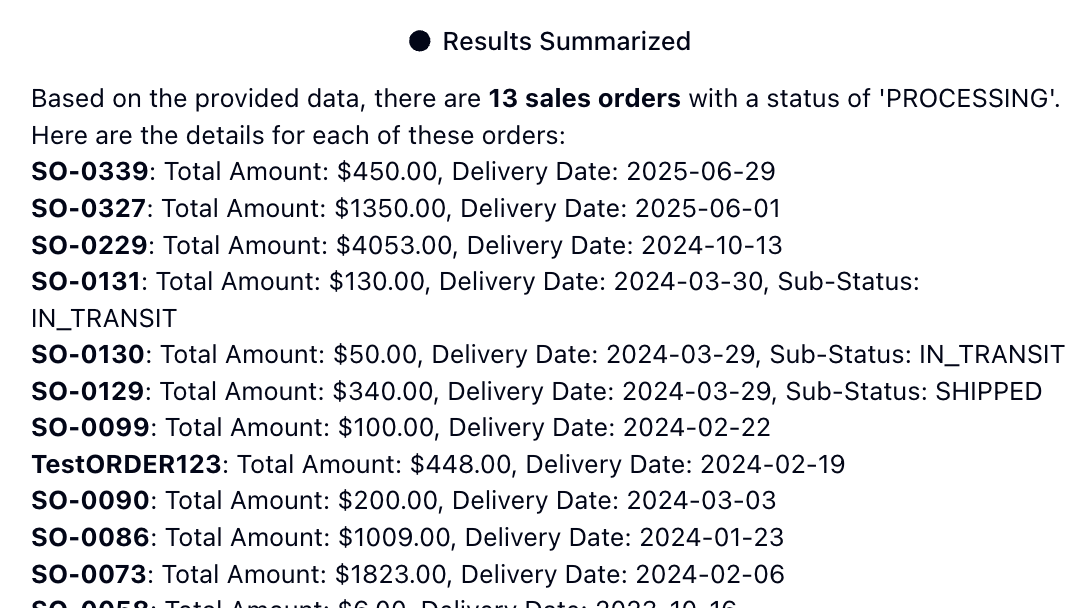Viewport: 1088px width, 608px height.
Task: Click the 'PROCESSING' status text
Action: tap(967, 99)
